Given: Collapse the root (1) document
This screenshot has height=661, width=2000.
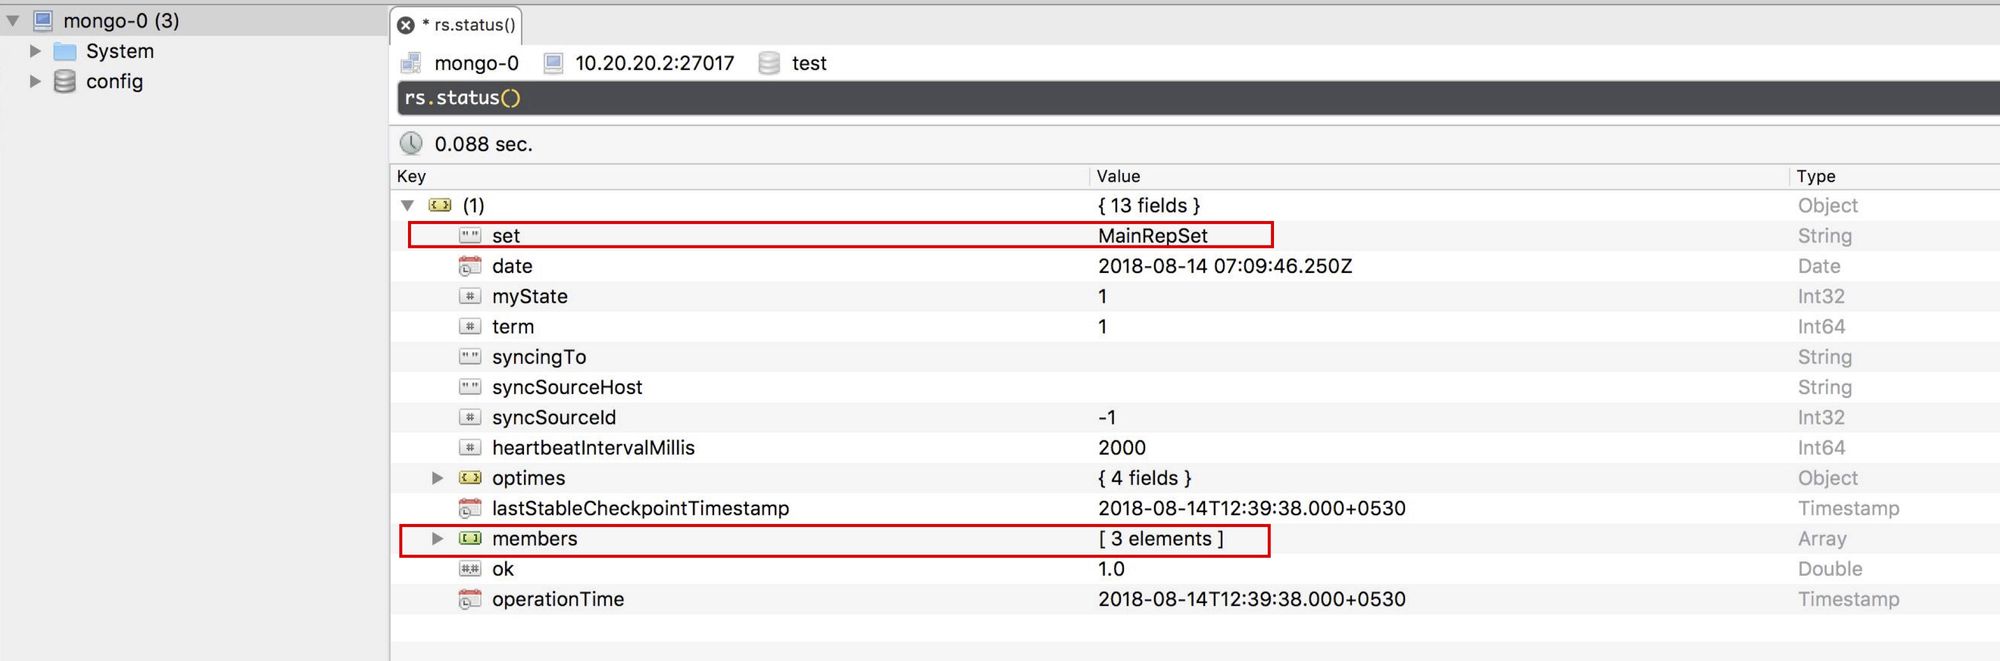Looking at the screenshot, I should click(x=407, y=205).
